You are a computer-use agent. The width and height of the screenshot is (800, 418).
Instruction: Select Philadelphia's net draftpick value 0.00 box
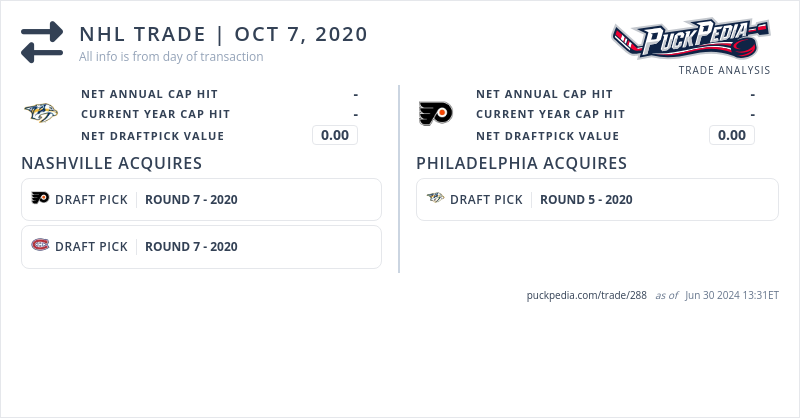(732, 135)
